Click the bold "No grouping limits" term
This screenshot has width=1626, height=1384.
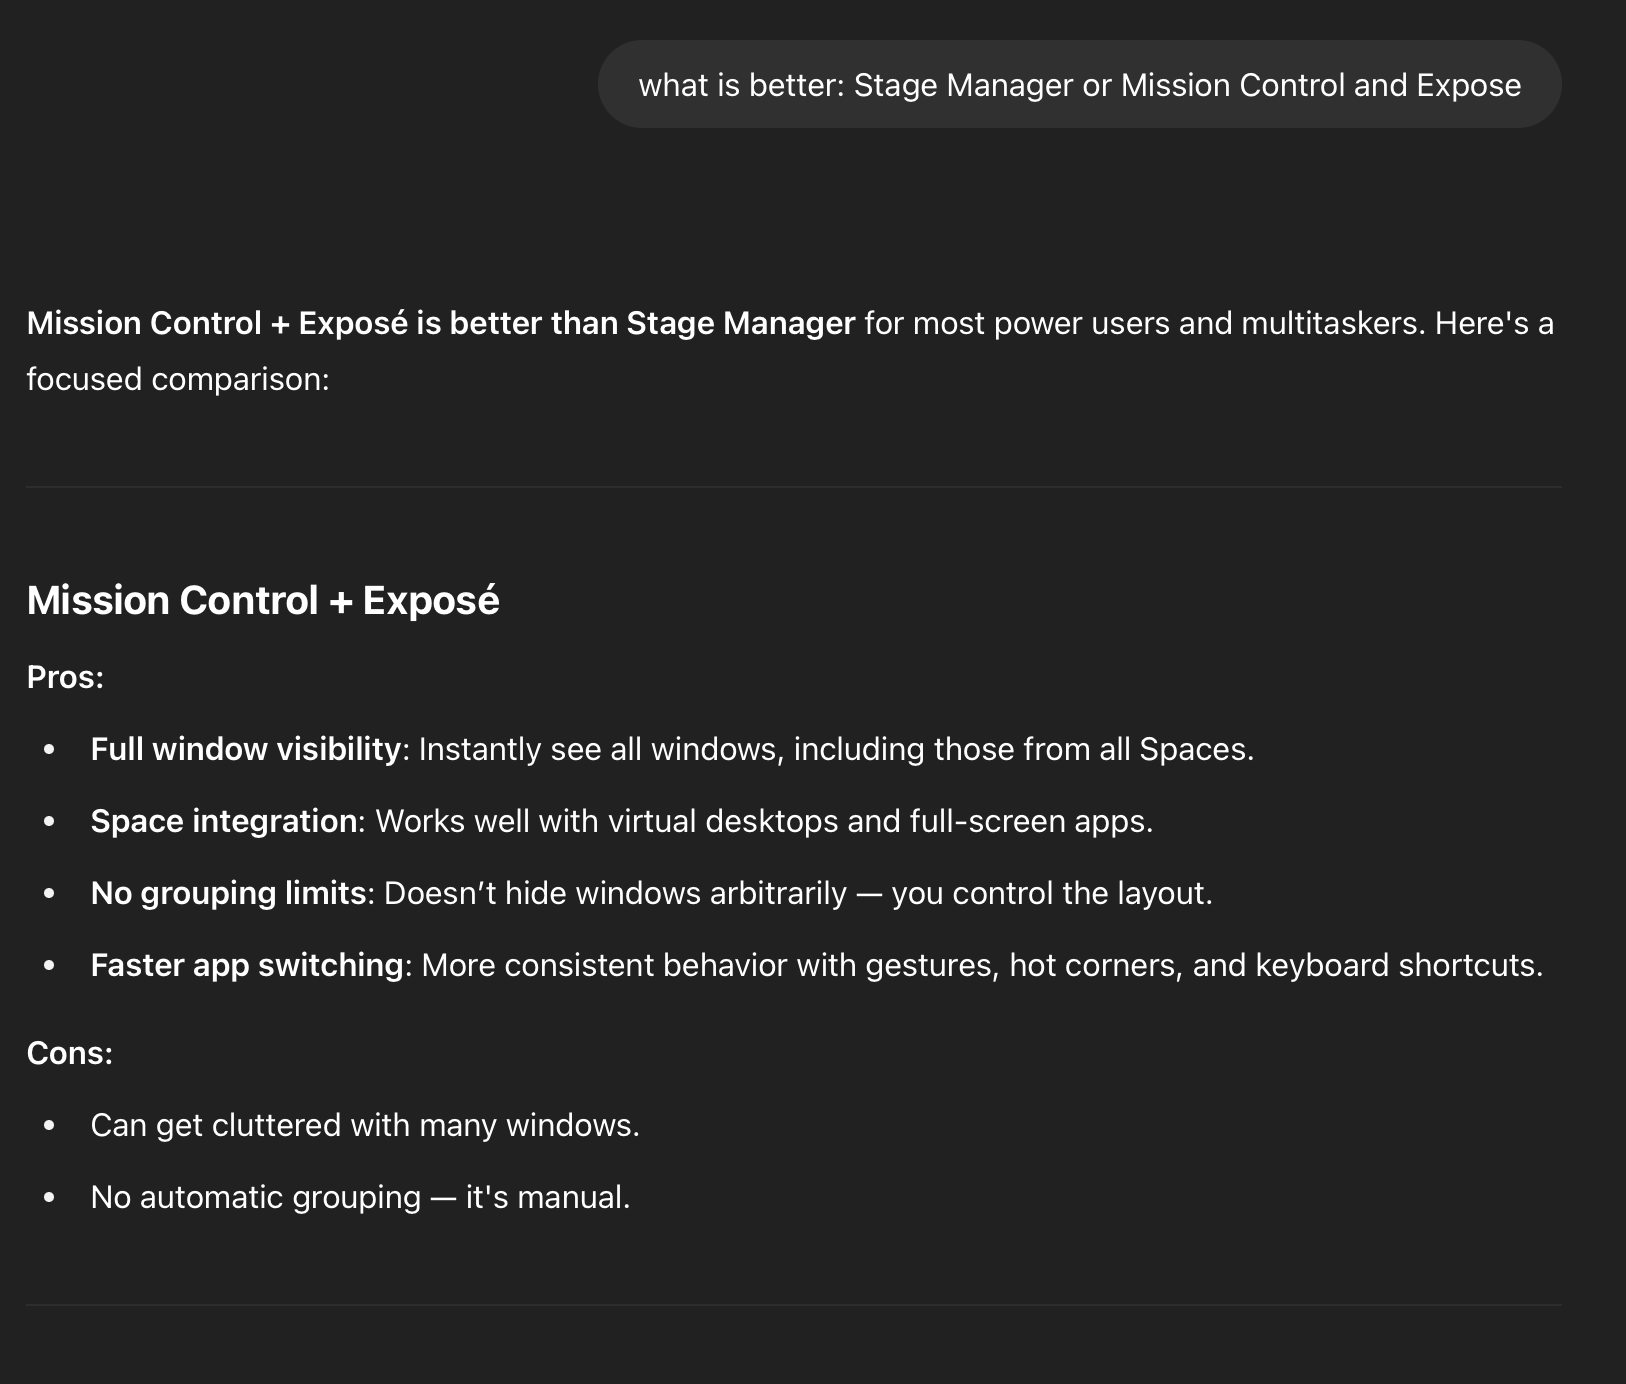click(228, 893)
